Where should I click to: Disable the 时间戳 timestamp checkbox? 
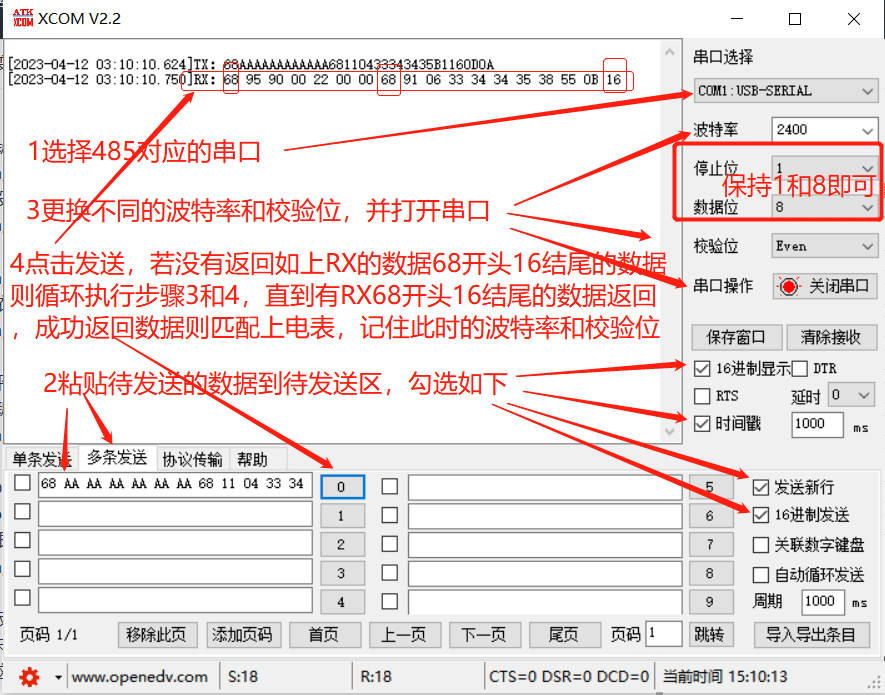pos(701,423)
